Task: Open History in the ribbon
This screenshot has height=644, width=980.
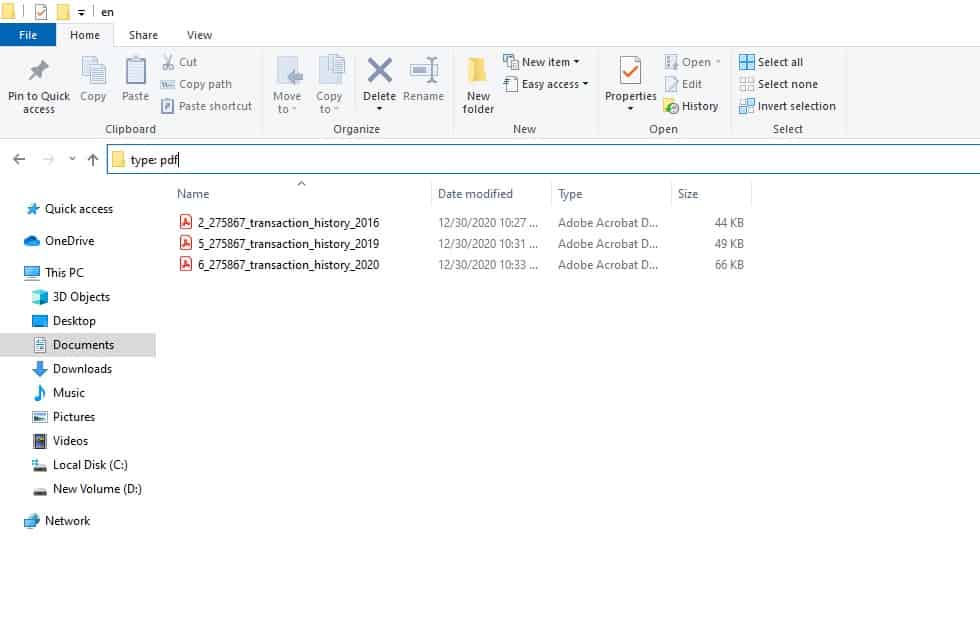Action: tap(691, 106)
